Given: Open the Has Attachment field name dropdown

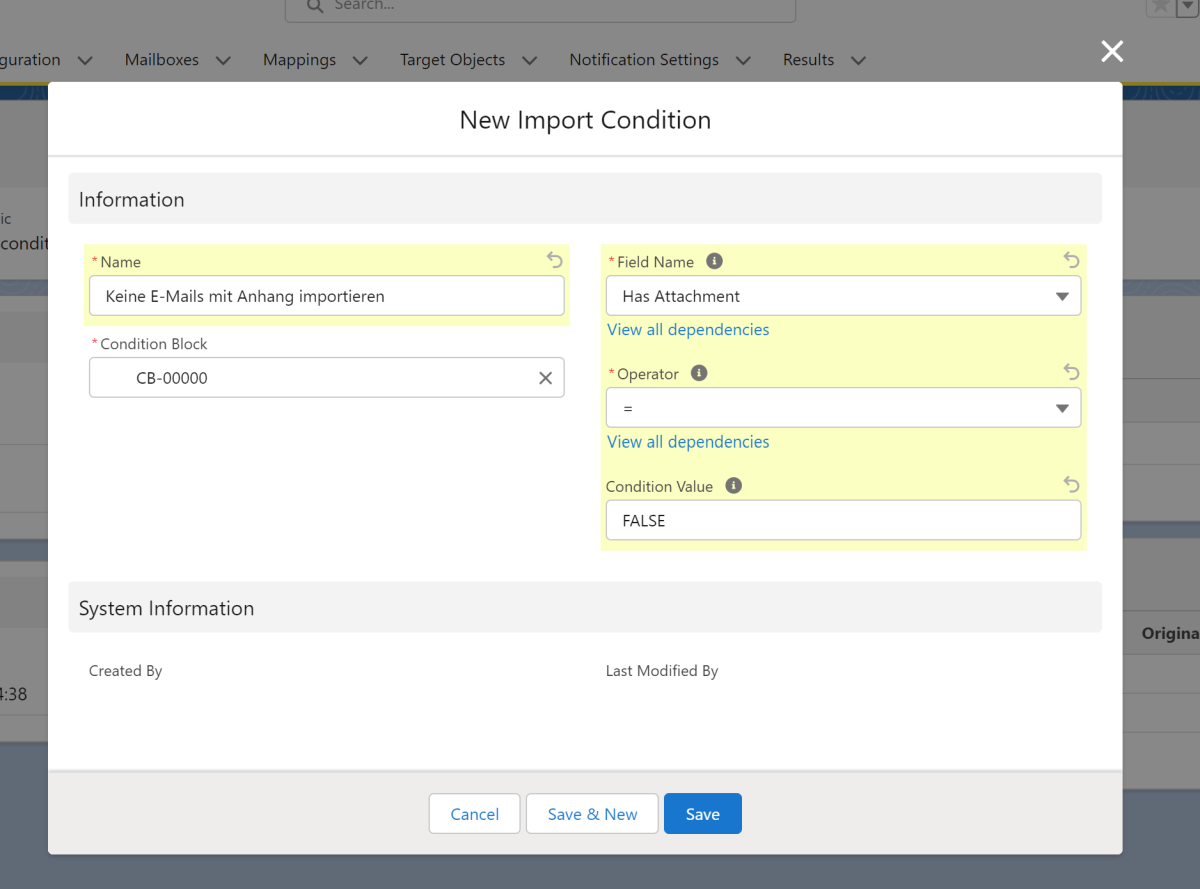Looking at the screenshot, I should tap(843, 296).
